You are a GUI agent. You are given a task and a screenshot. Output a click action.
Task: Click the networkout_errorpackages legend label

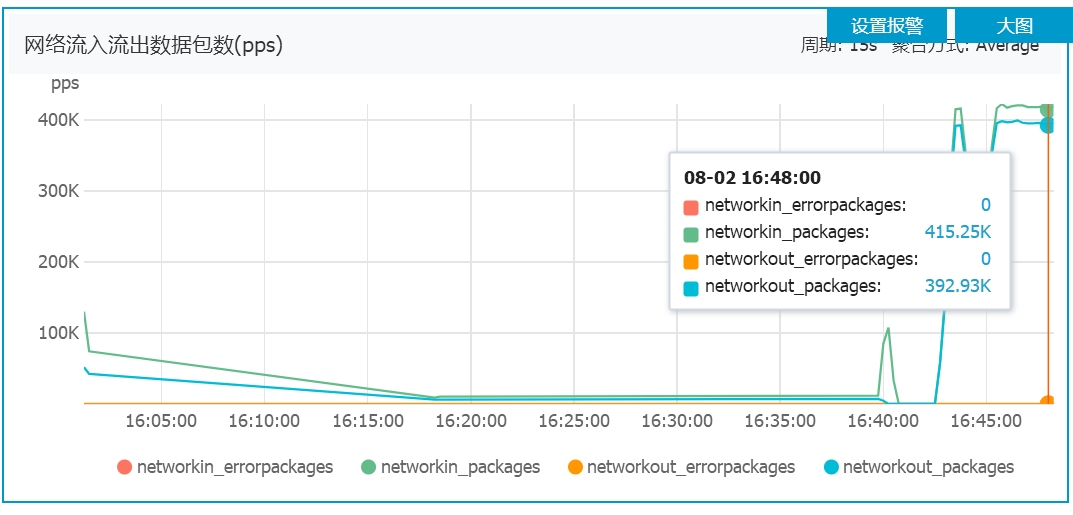click(691, 467)
